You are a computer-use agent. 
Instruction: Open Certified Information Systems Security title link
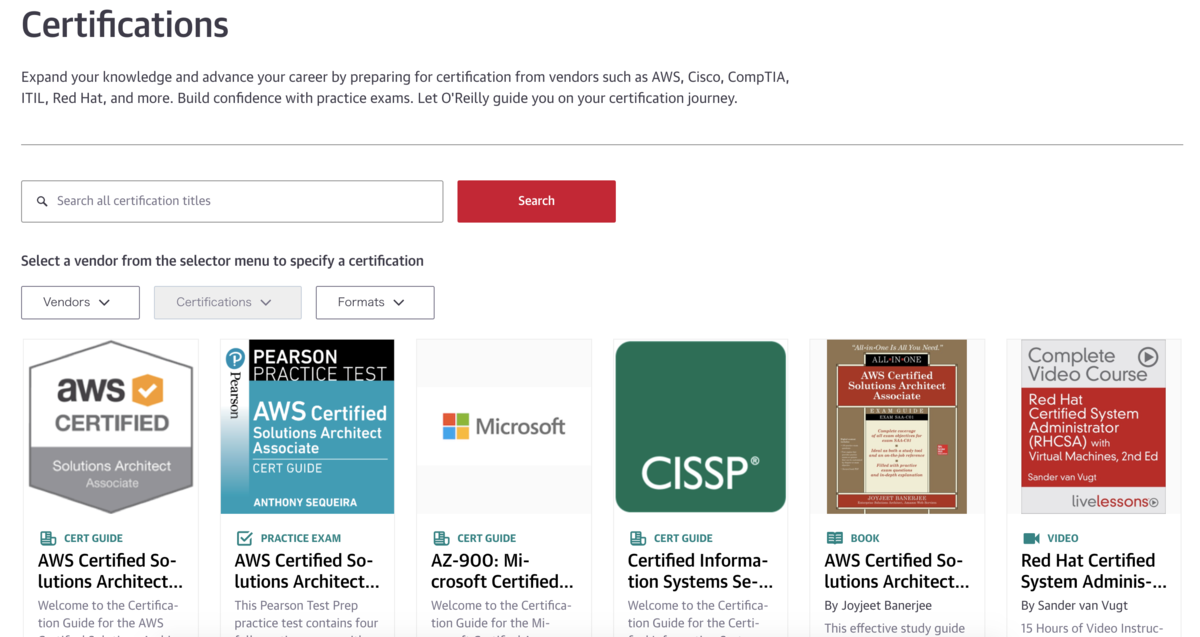[x=700, y=571]
